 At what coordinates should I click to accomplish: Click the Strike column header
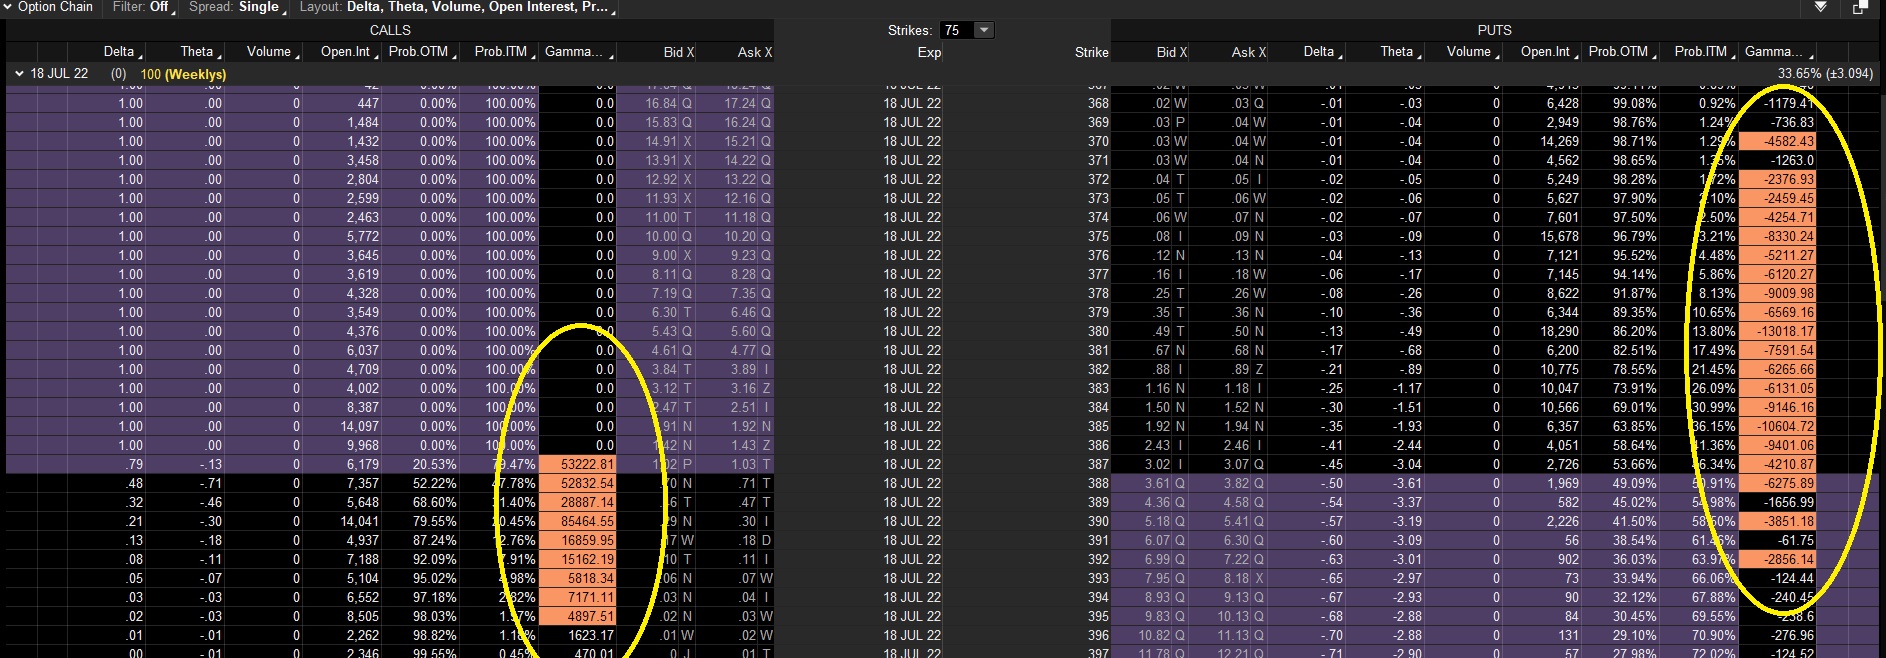1091,52
